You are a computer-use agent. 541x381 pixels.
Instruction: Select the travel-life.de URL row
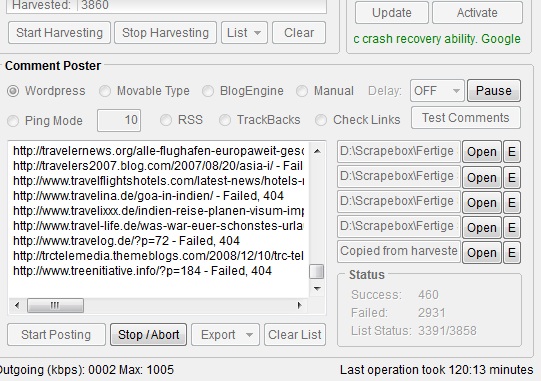click(x=159, y=226)
